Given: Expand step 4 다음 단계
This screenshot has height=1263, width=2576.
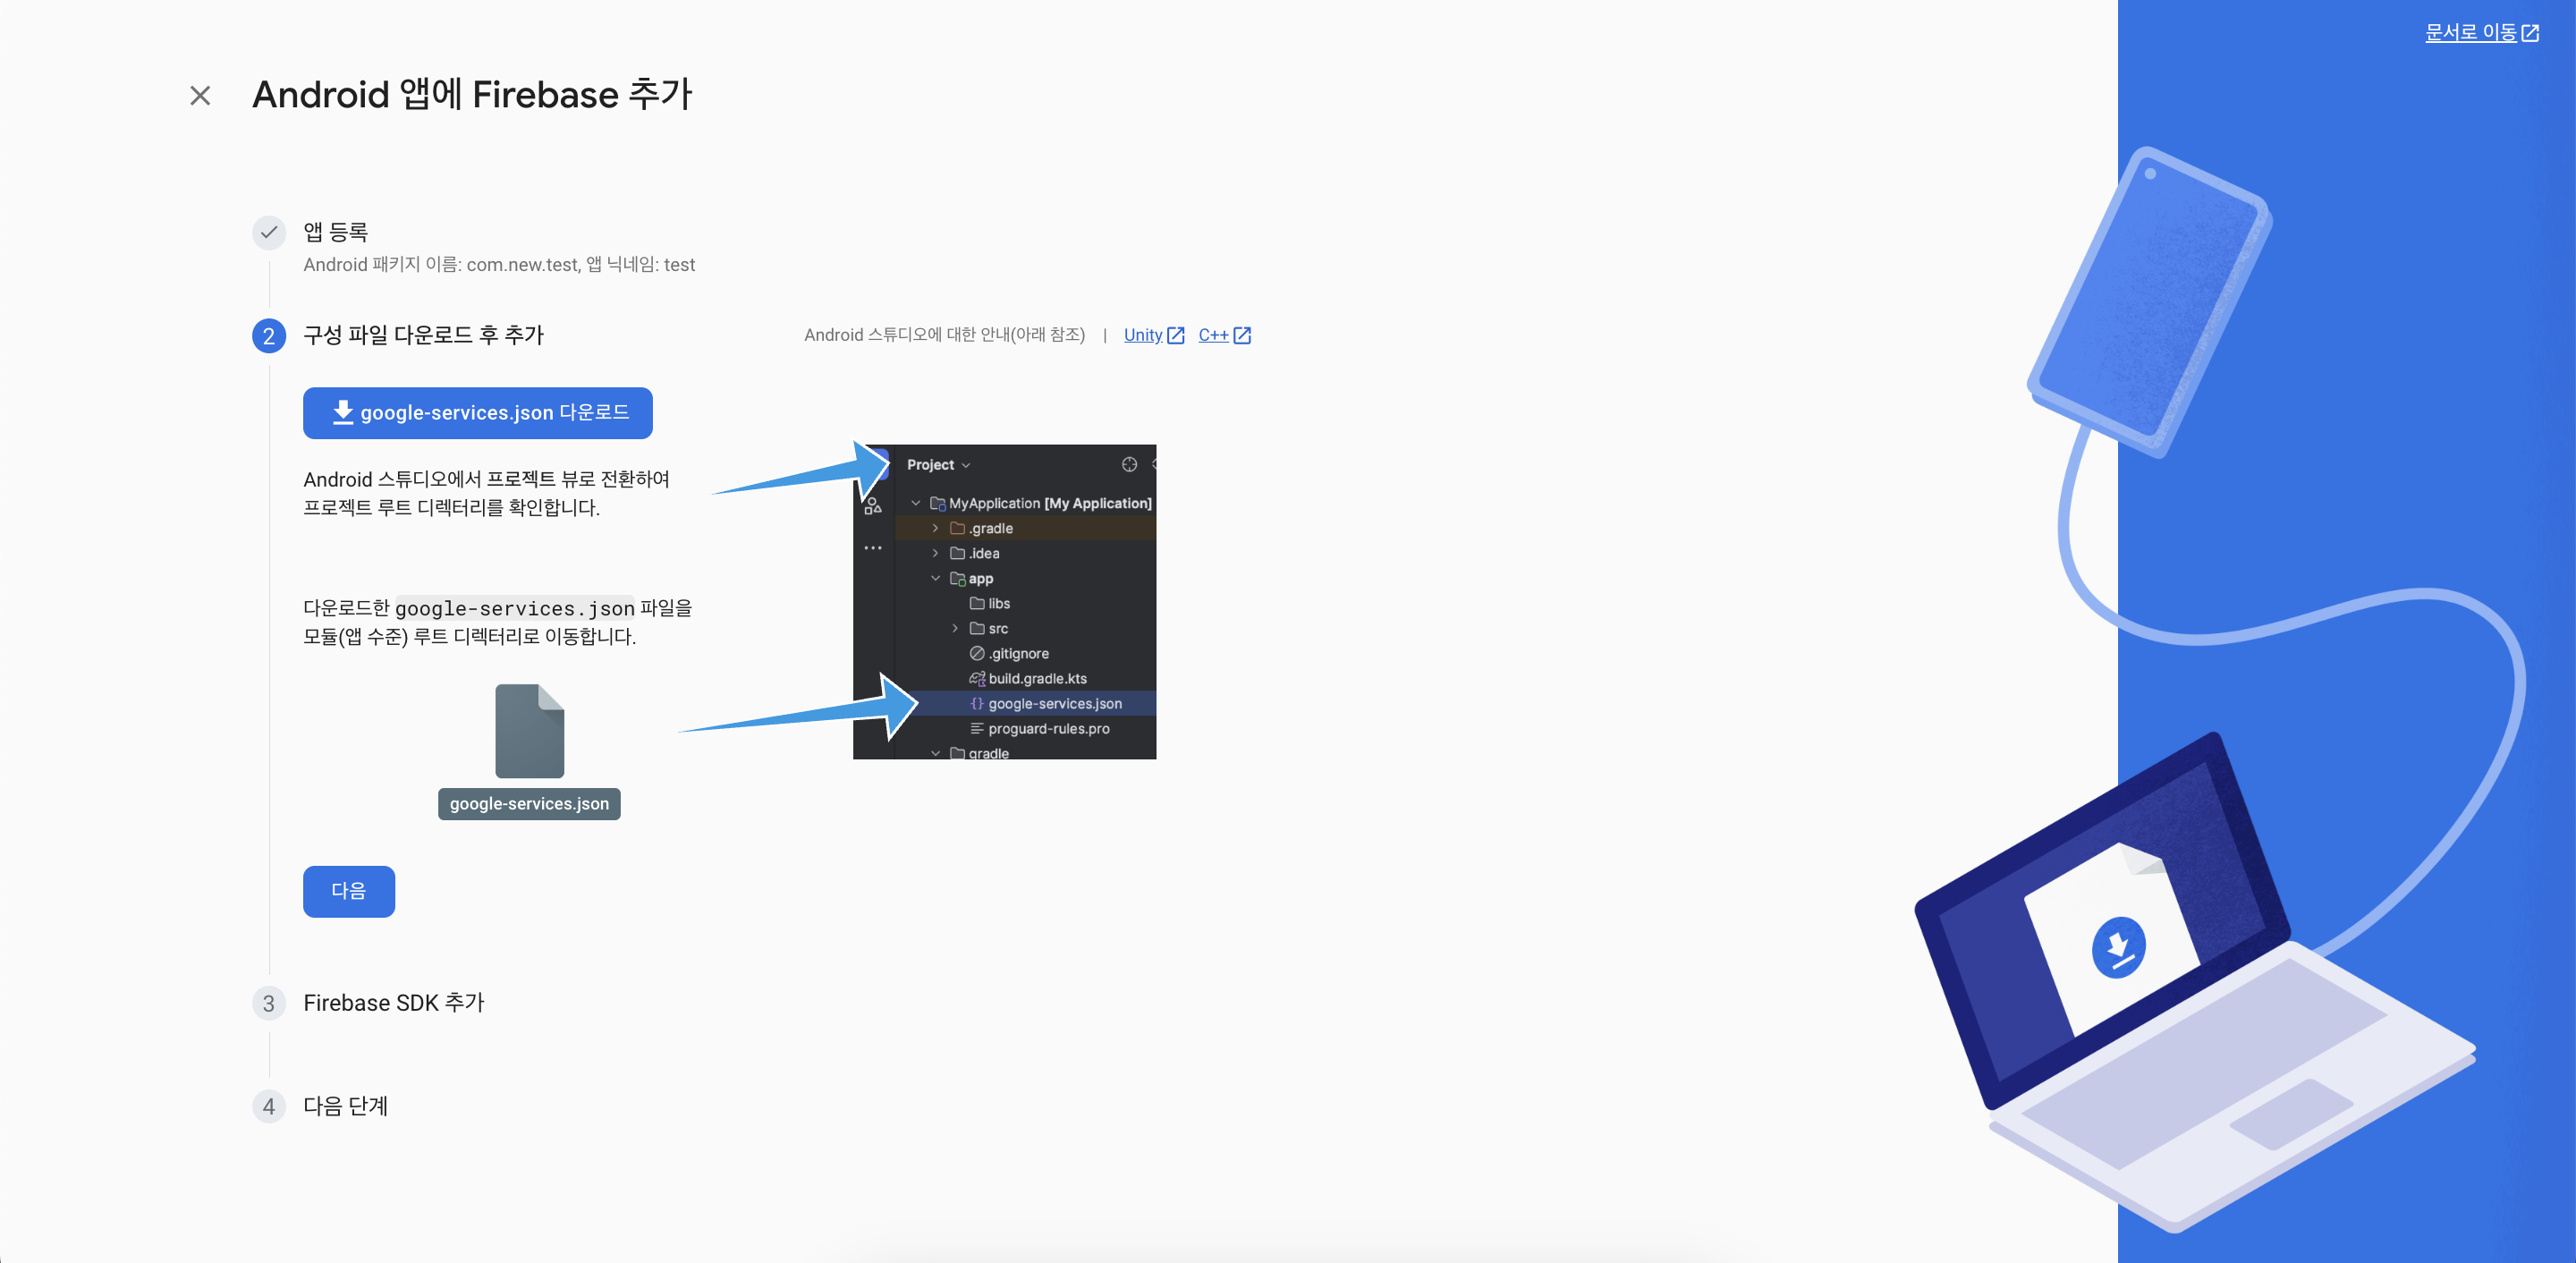Looking at the screenshot, I should [x=346, y=1106].
